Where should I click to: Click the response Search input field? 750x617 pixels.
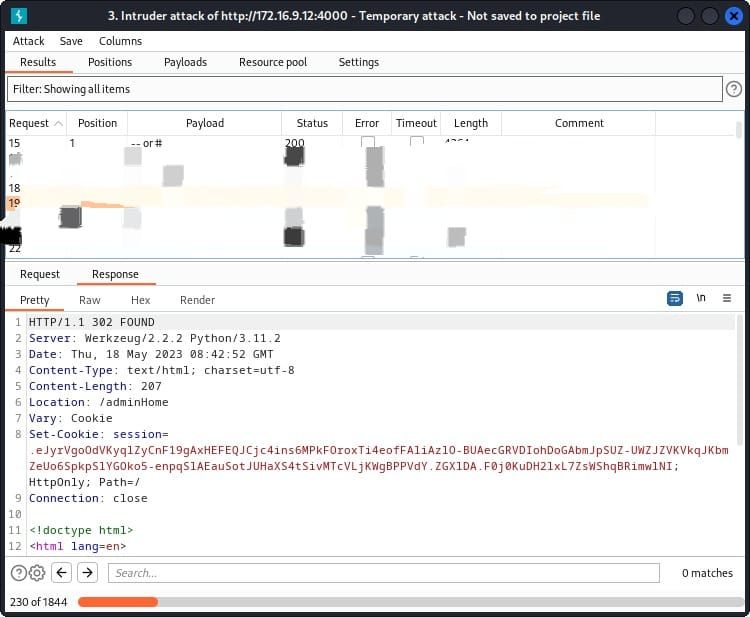coord(384,573)
